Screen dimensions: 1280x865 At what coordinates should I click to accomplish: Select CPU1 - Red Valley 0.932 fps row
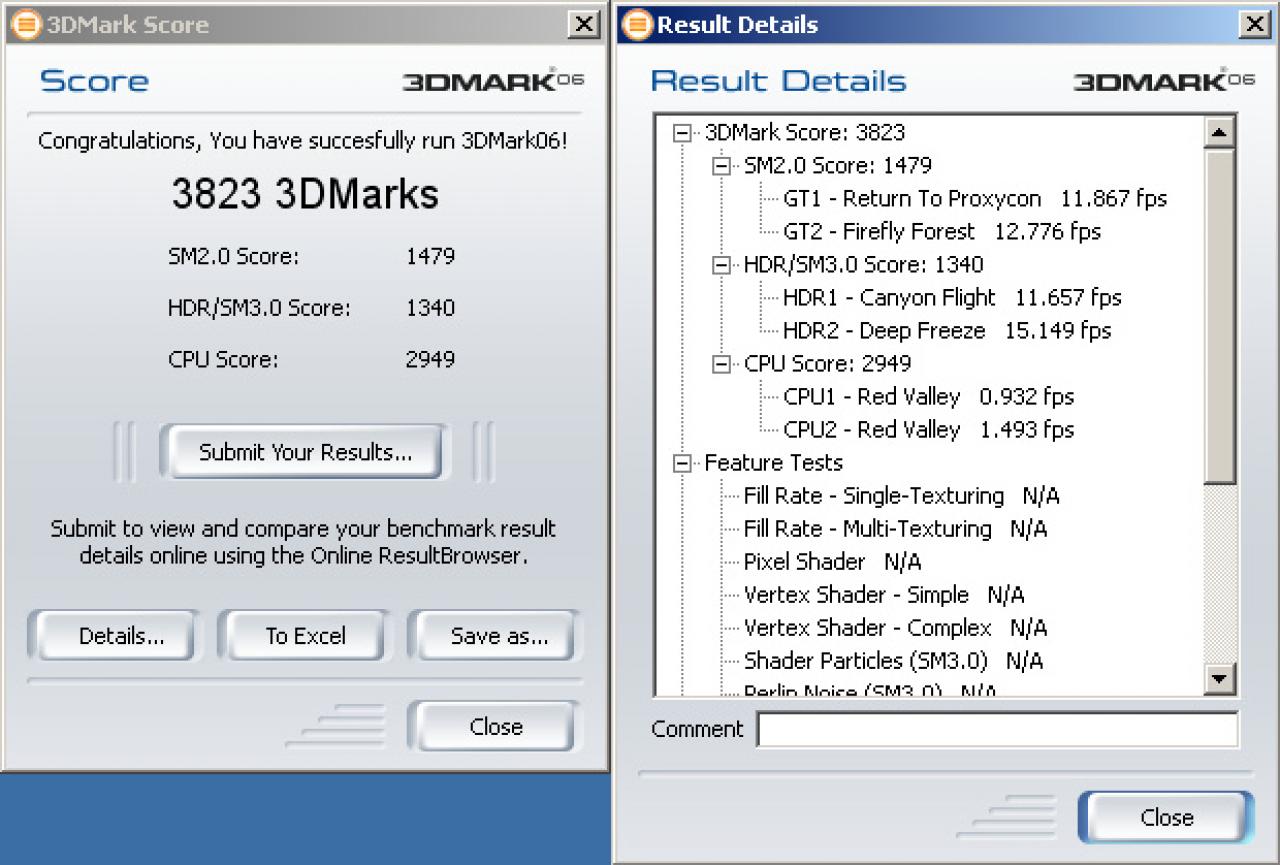tap(929, 396)
